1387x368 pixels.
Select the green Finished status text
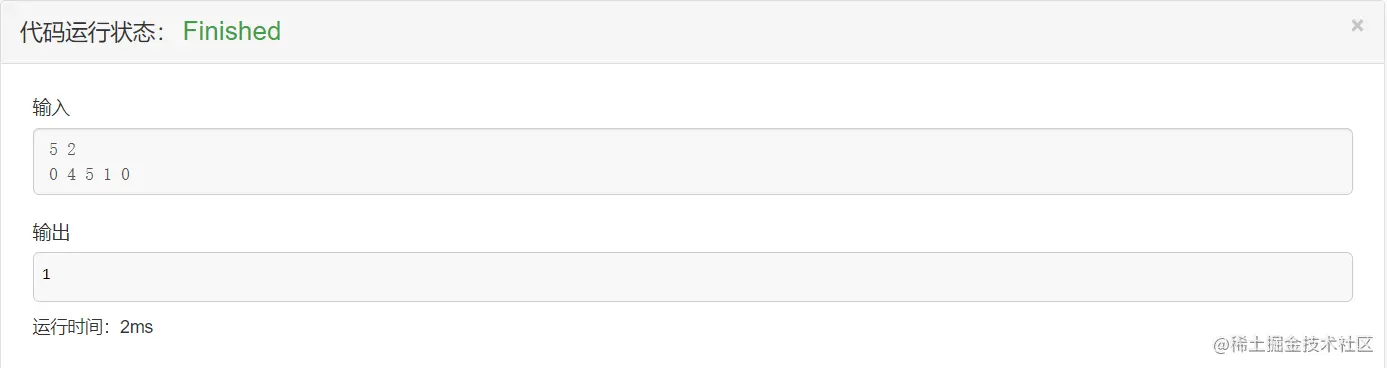[231, 31]
